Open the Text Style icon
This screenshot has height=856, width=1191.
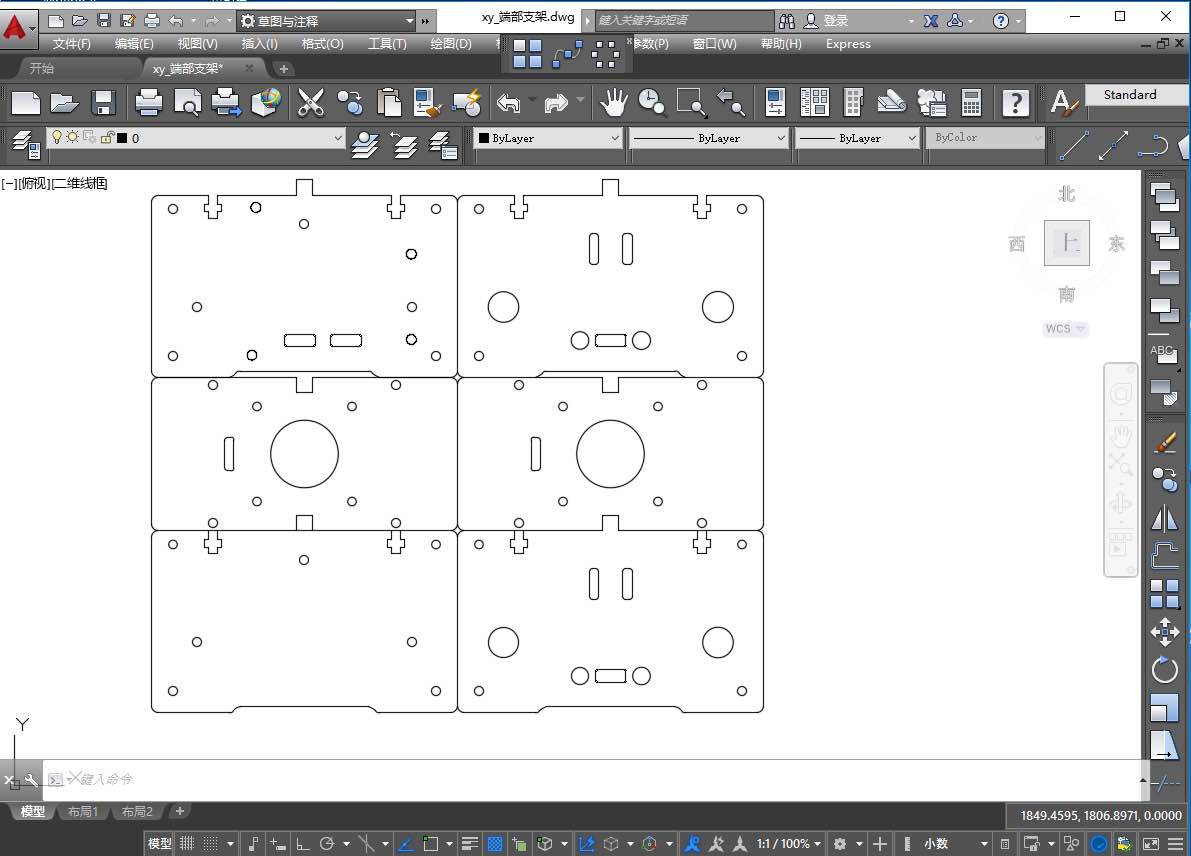[x=1064, y=103]
